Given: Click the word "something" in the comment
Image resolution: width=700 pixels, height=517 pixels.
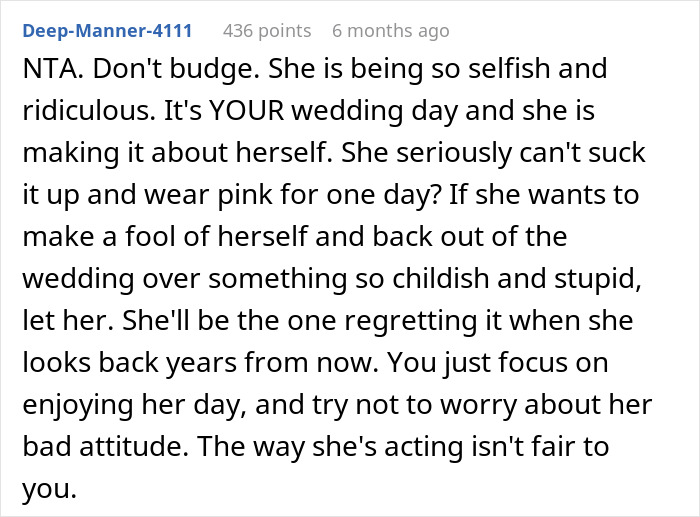Looking at the screenshot, I should click(x=278, y=279).
